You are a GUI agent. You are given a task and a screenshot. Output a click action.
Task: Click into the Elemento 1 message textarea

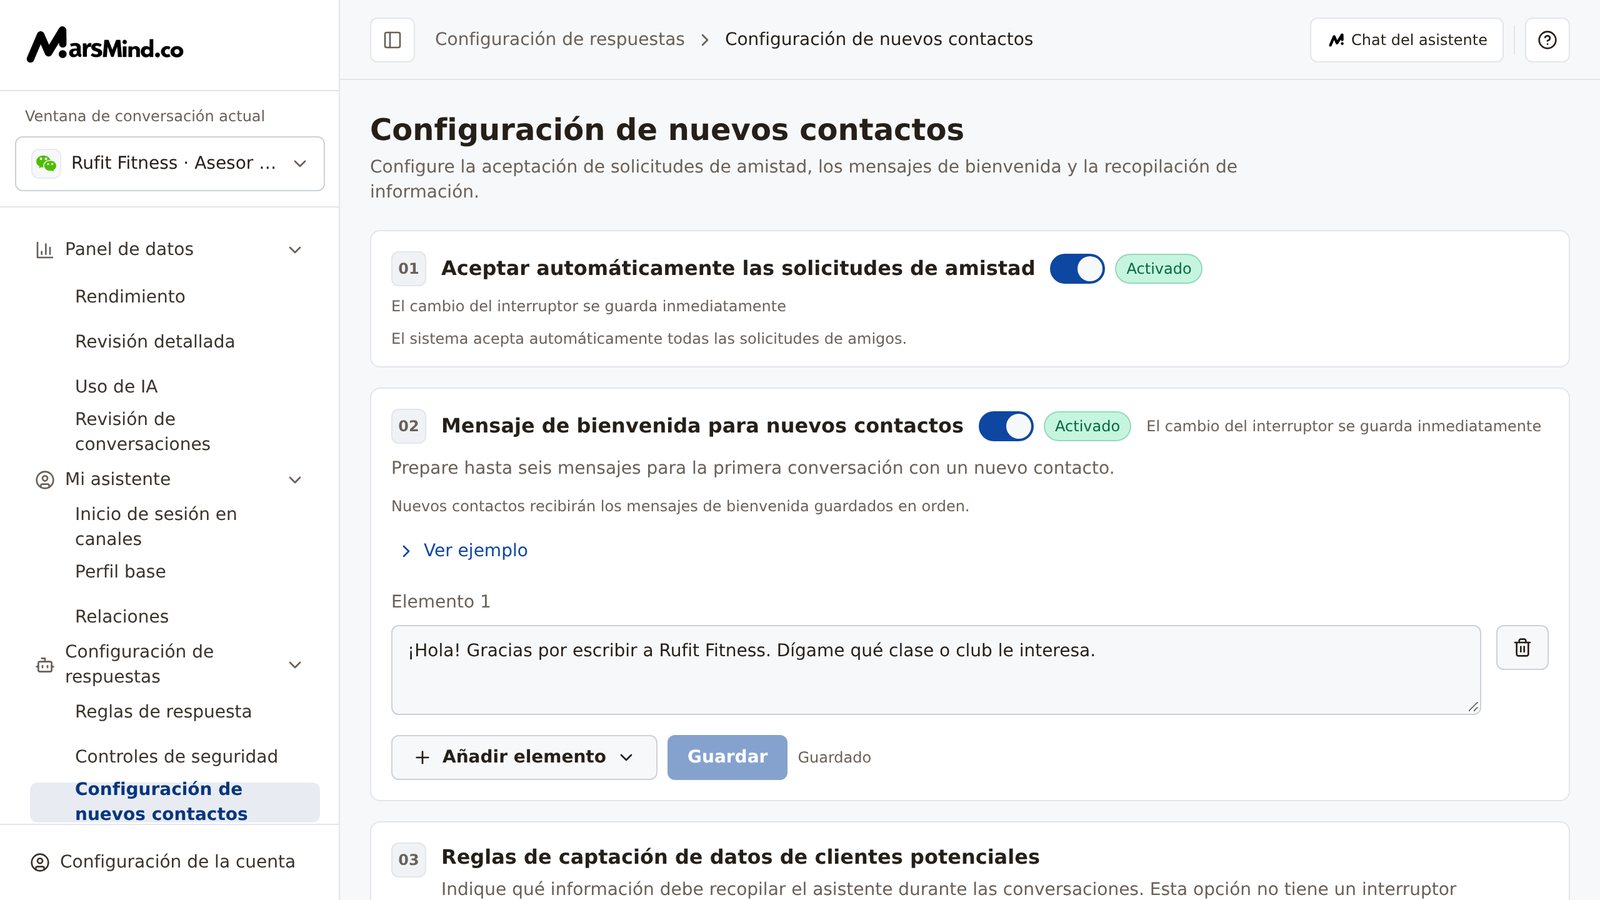point(936,670)
